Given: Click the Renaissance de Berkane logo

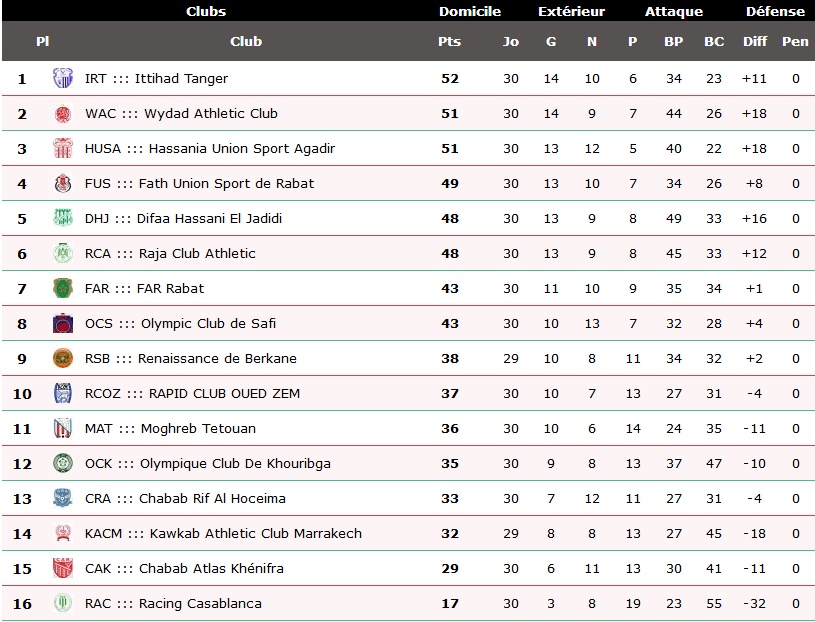Looking at the screenshot, I should point(63,359).
